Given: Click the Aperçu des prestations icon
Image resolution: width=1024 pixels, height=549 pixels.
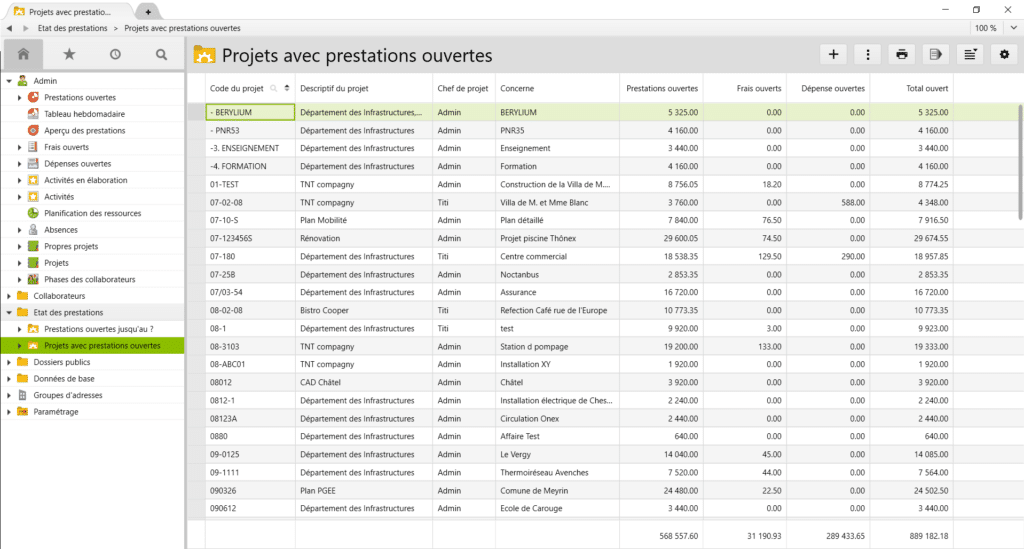Looking at the screenshot, I should pos(33,130).
